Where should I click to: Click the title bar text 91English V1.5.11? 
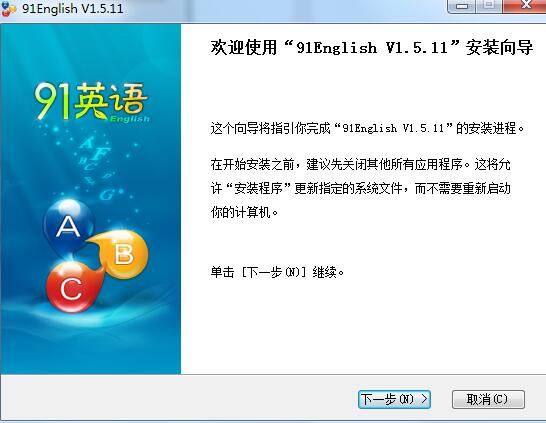point(73,8)
